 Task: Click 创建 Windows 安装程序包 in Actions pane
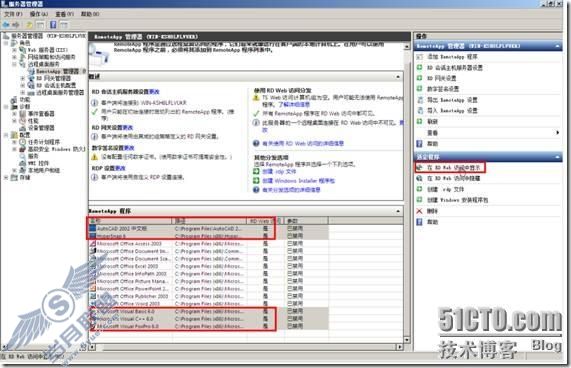click(458, 200)
